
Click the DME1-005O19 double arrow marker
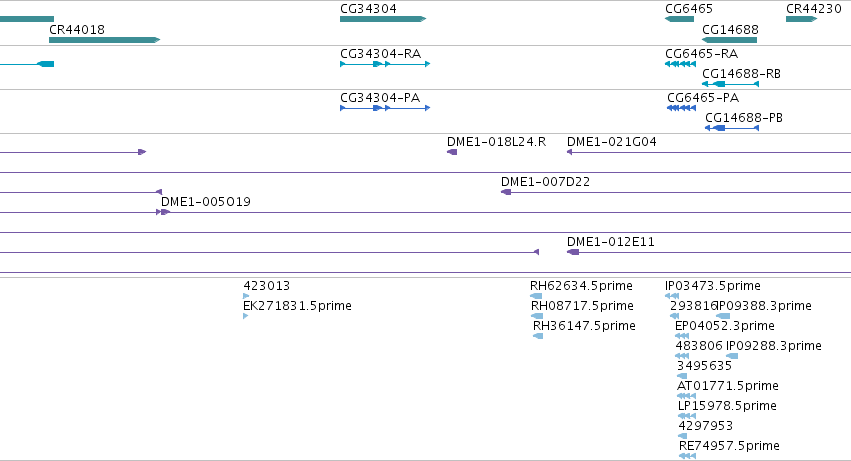(163, 212)
